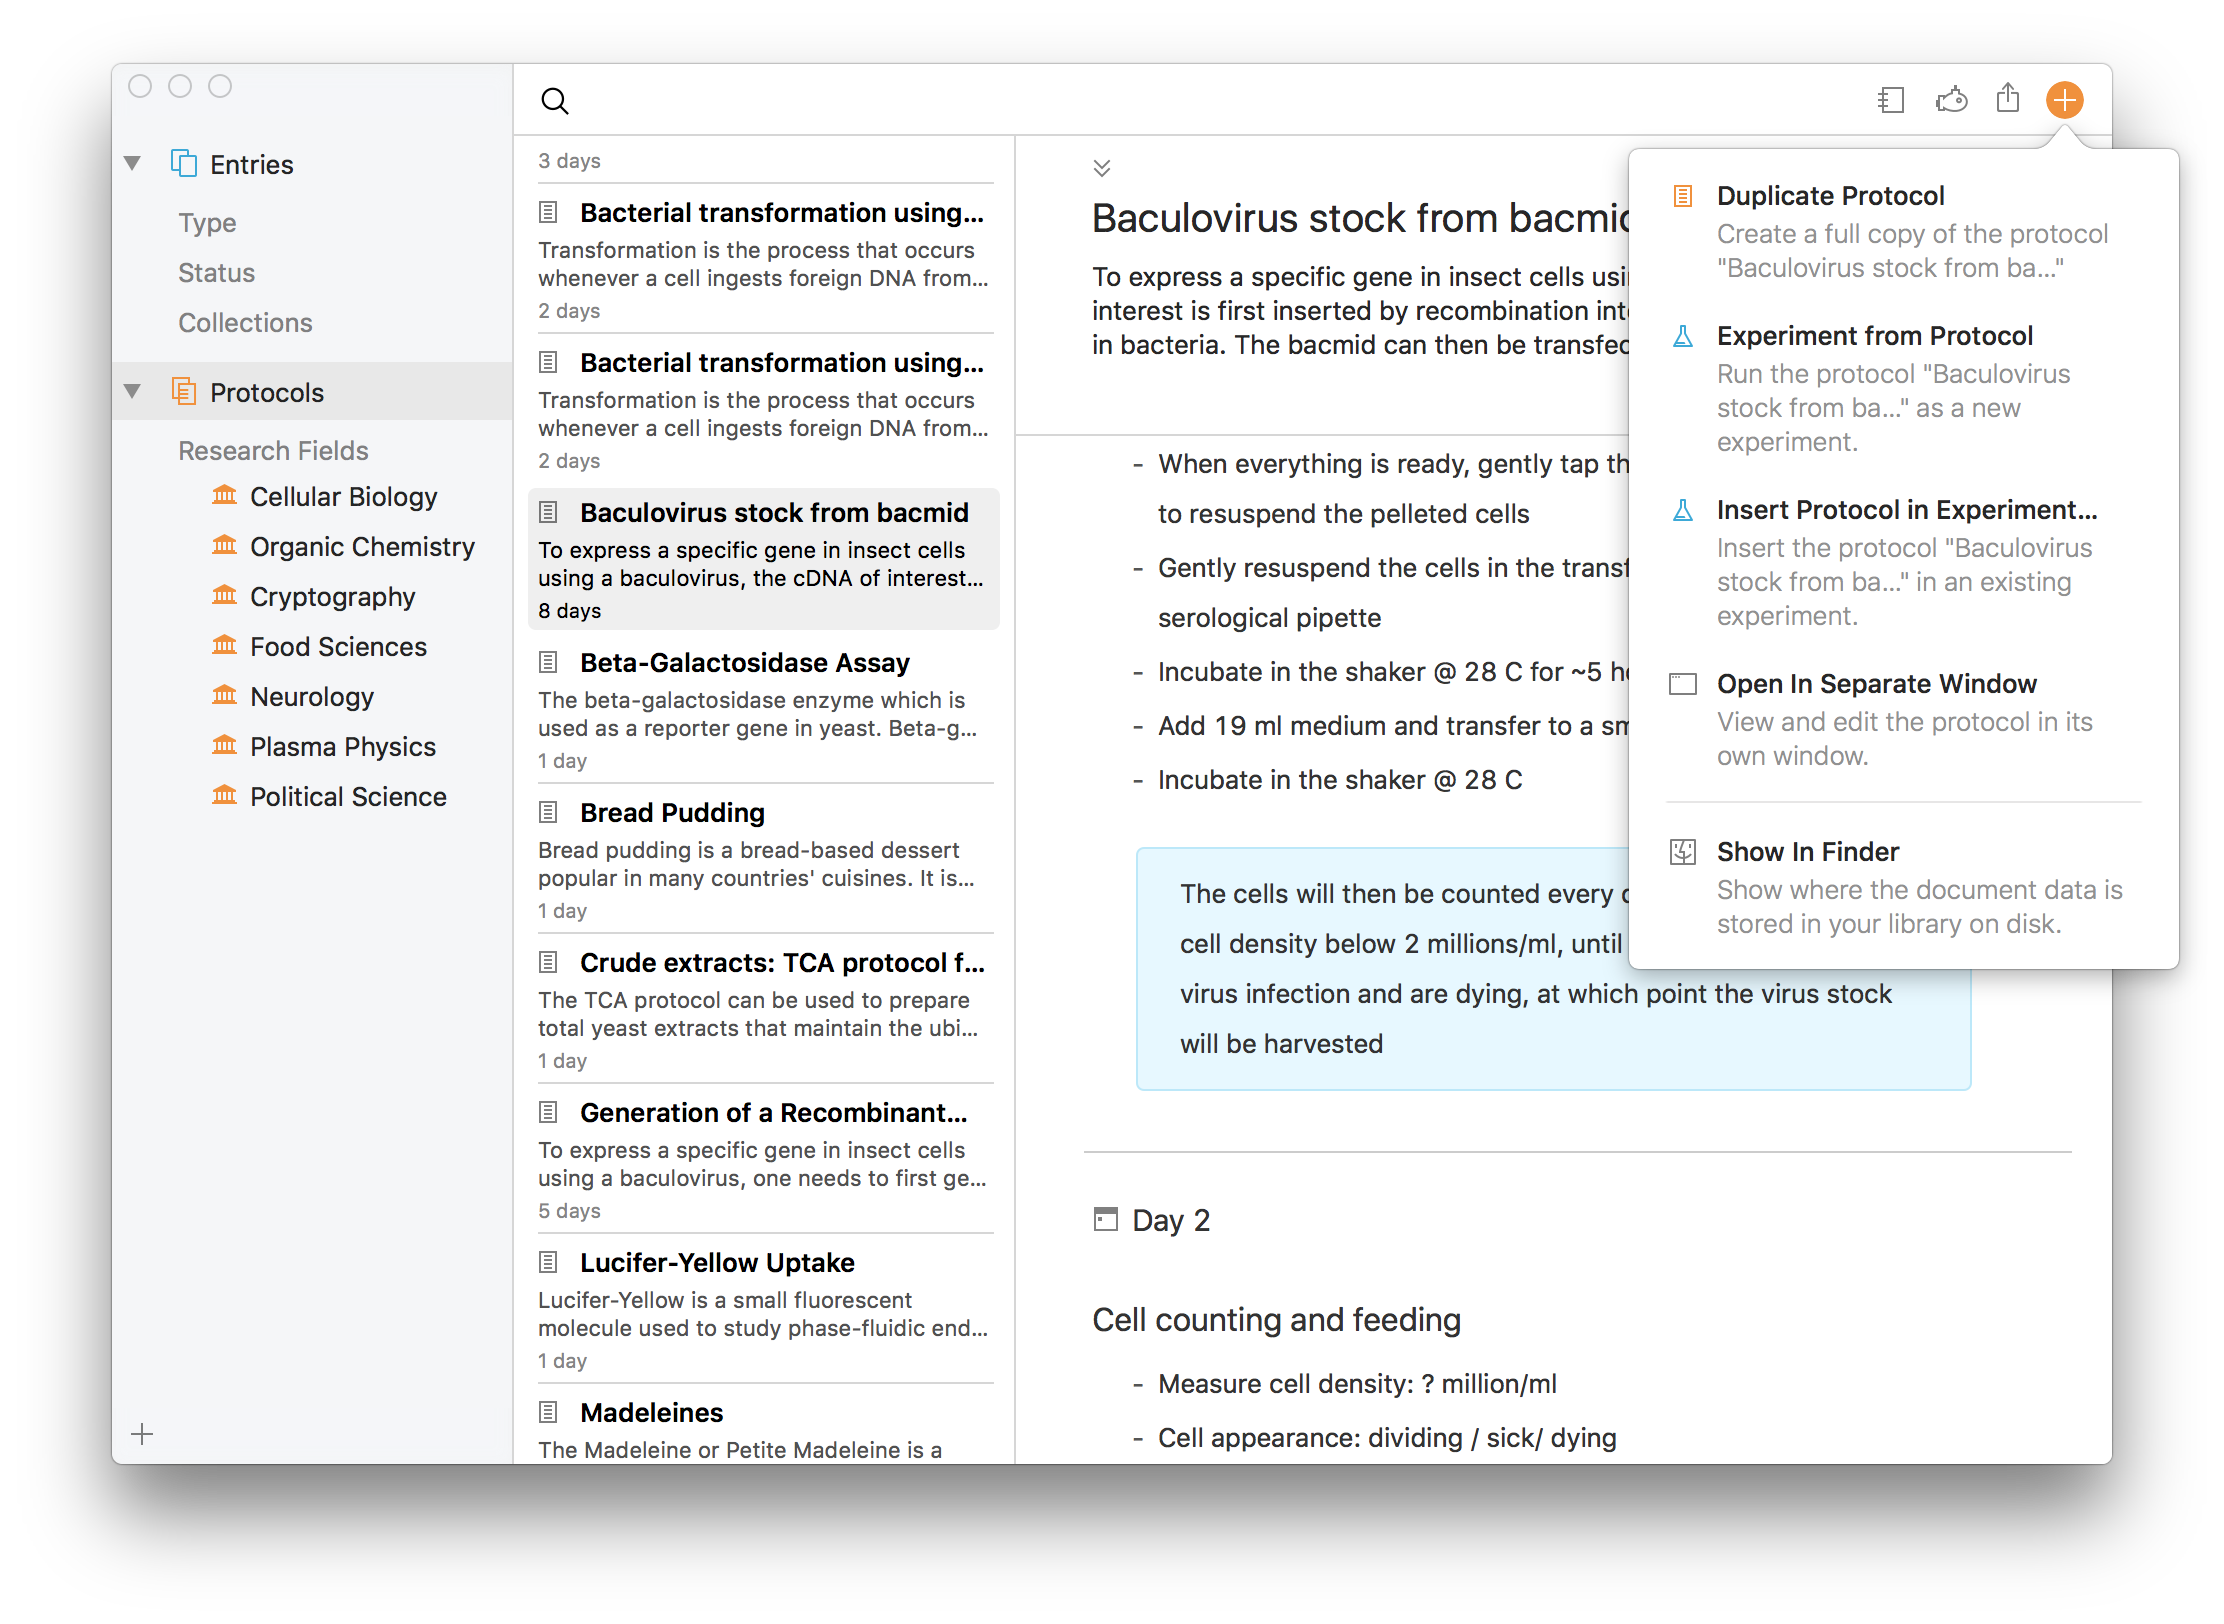Collapse the Protocols sidebar section

132,391
